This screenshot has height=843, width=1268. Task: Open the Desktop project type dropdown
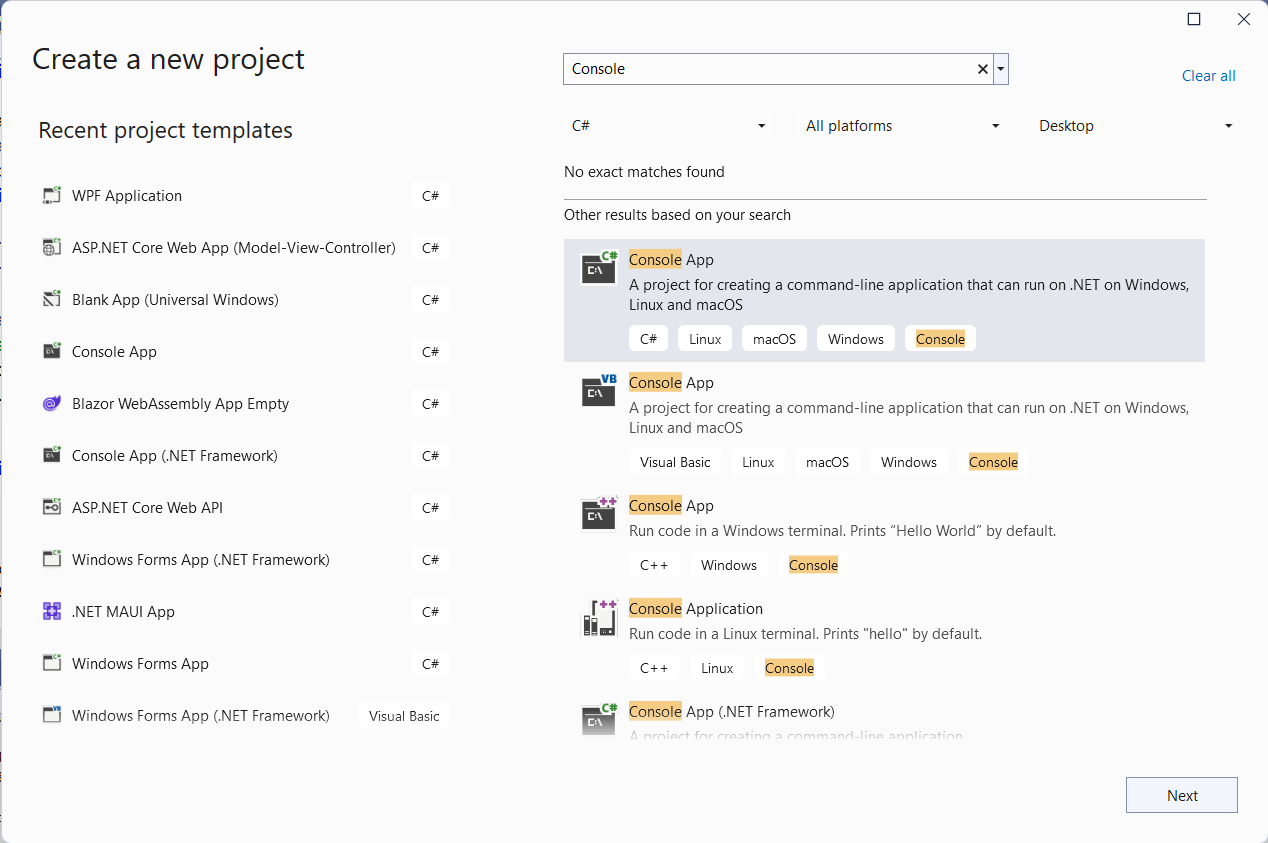[x=1135, y=126]
